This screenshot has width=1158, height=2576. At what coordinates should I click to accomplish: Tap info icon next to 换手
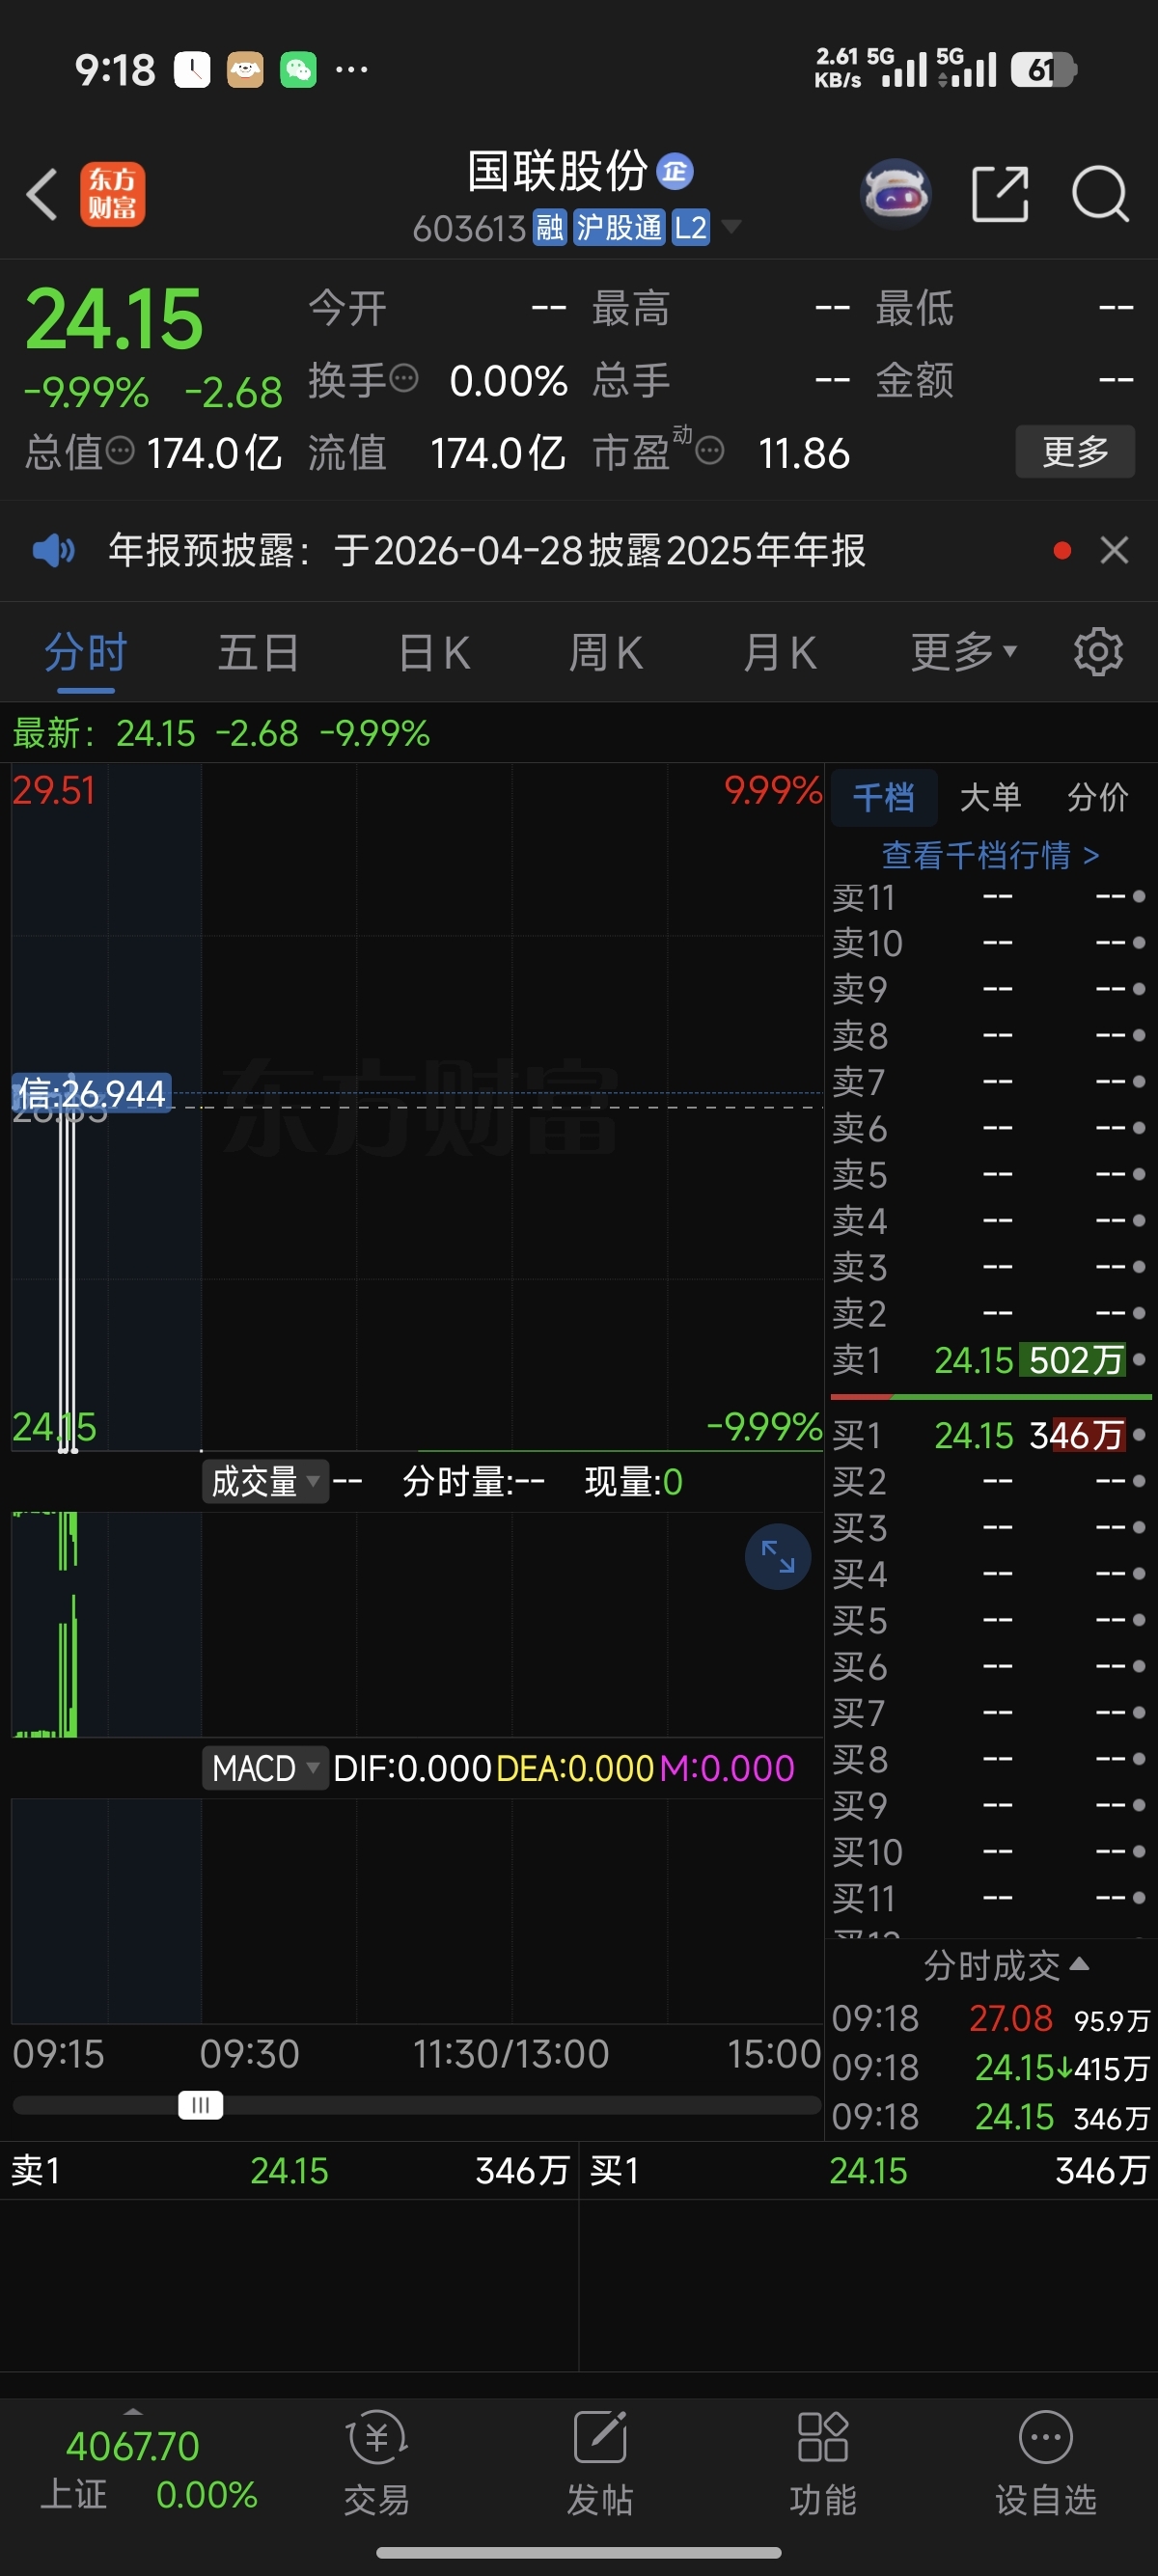pos(403,378)
